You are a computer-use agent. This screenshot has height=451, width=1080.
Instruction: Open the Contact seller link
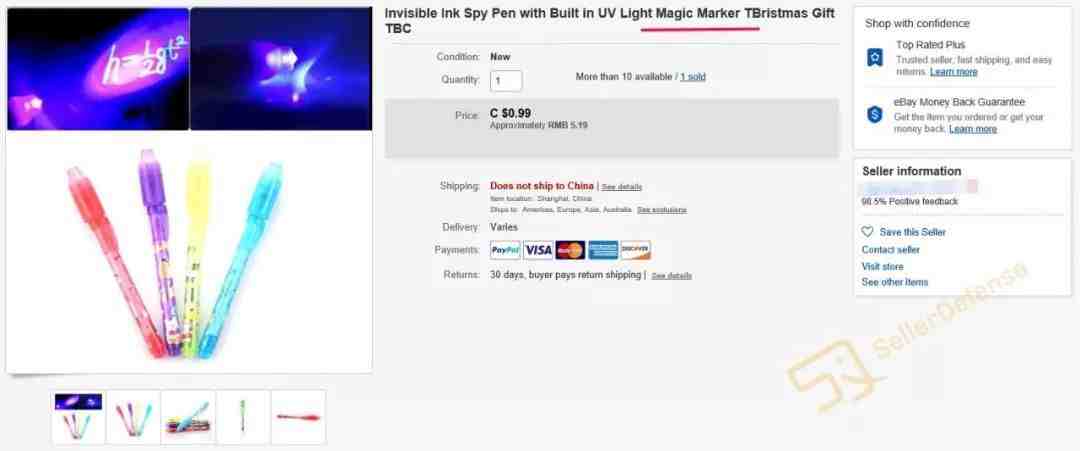[x=891, y=250]
